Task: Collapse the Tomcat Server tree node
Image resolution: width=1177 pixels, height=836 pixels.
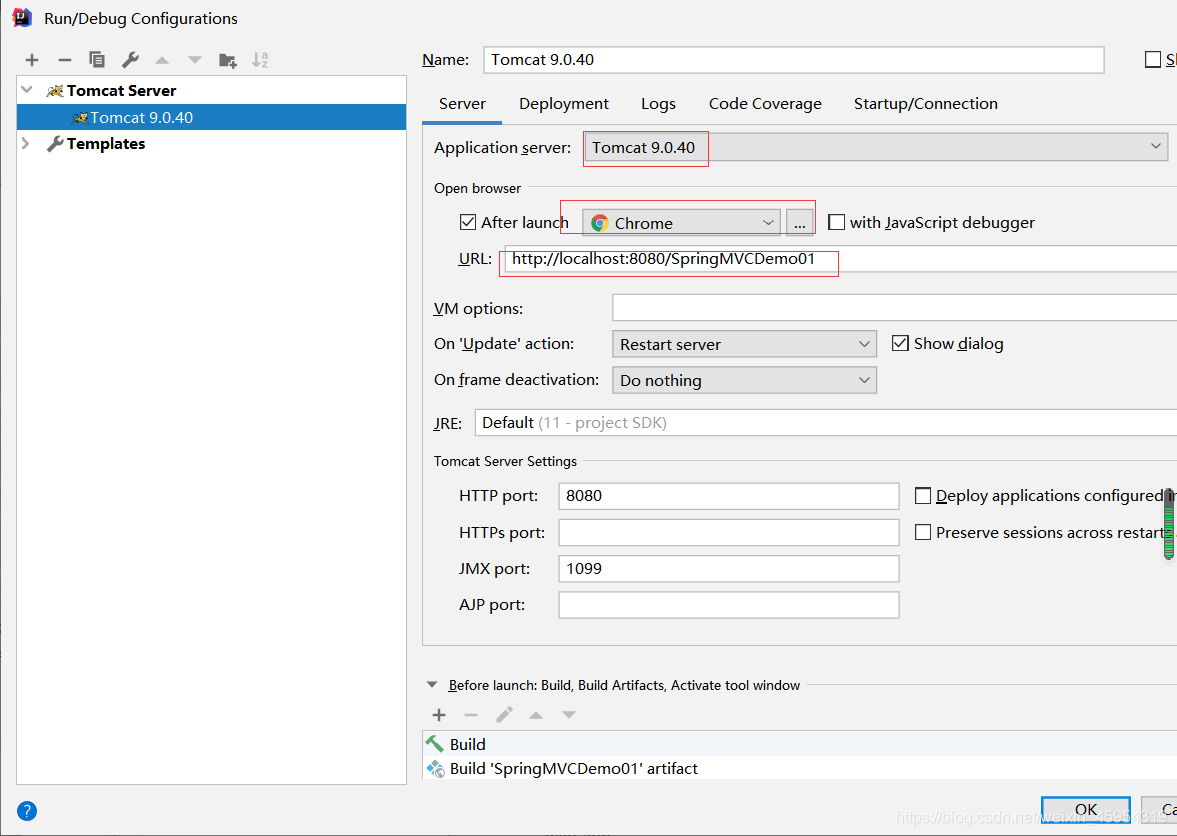Action: click(x=27, y=90)
